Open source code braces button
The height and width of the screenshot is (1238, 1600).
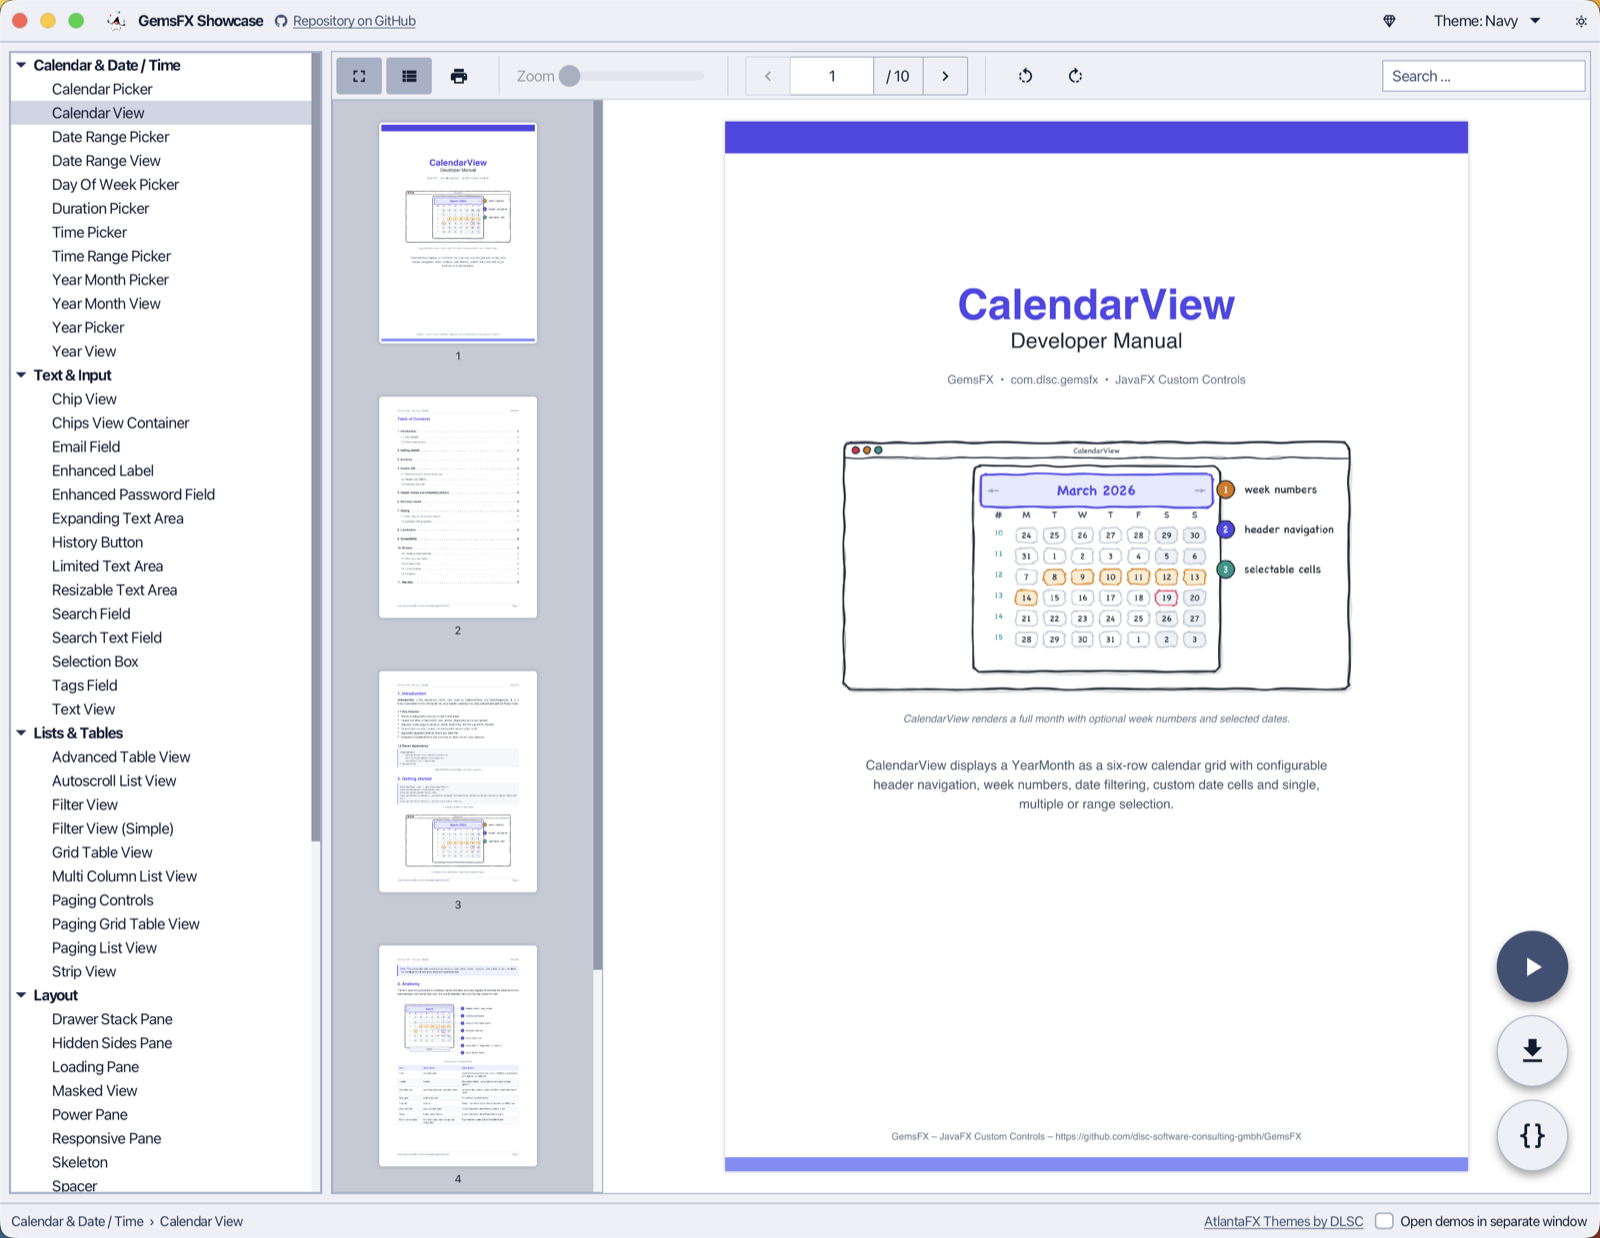pos(1532,1135)
